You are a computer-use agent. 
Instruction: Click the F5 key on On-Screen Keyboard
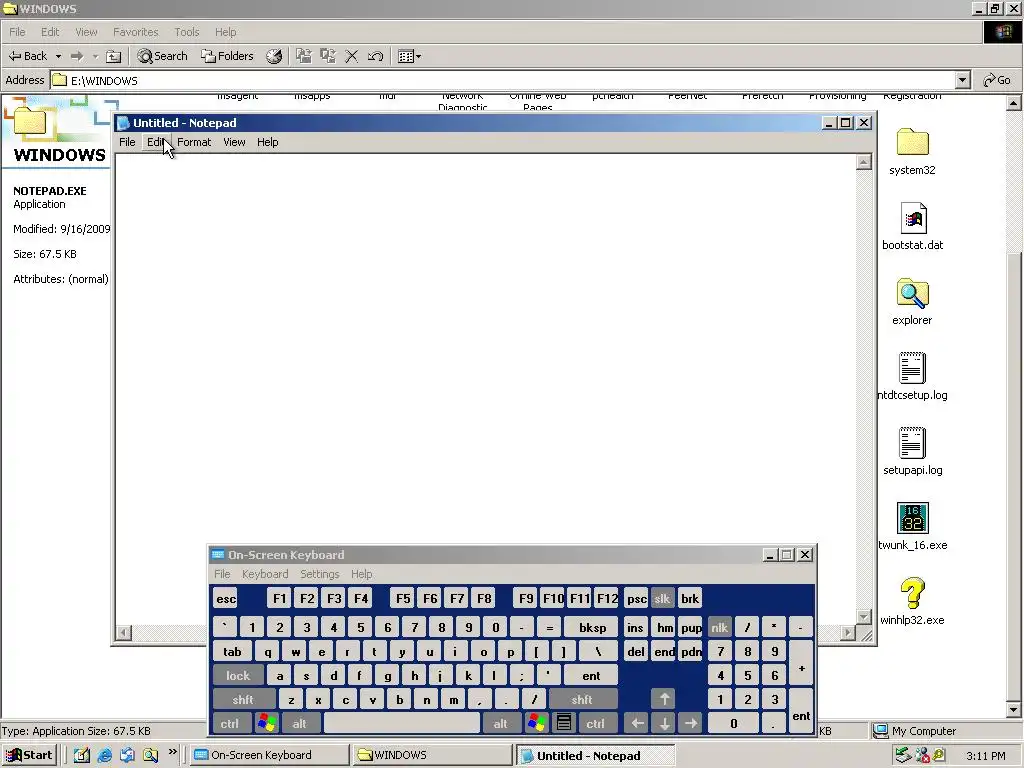[403, 598]
